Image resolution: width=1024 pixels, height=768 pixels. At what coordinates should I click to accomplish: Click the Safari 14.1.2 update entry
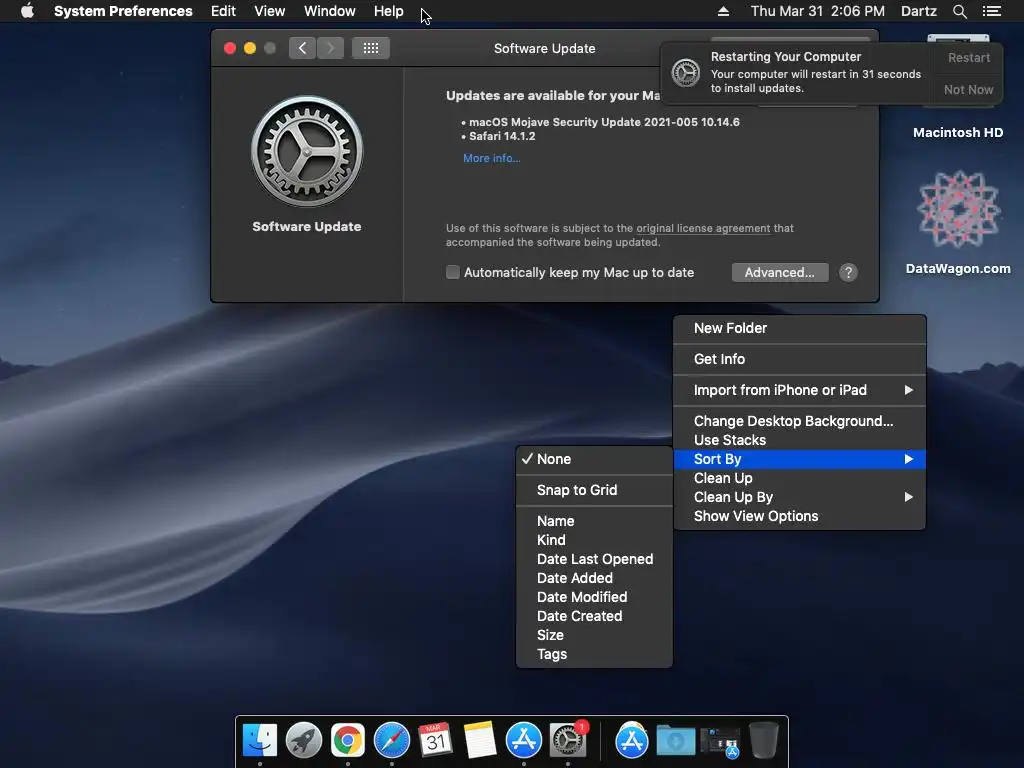502,136
